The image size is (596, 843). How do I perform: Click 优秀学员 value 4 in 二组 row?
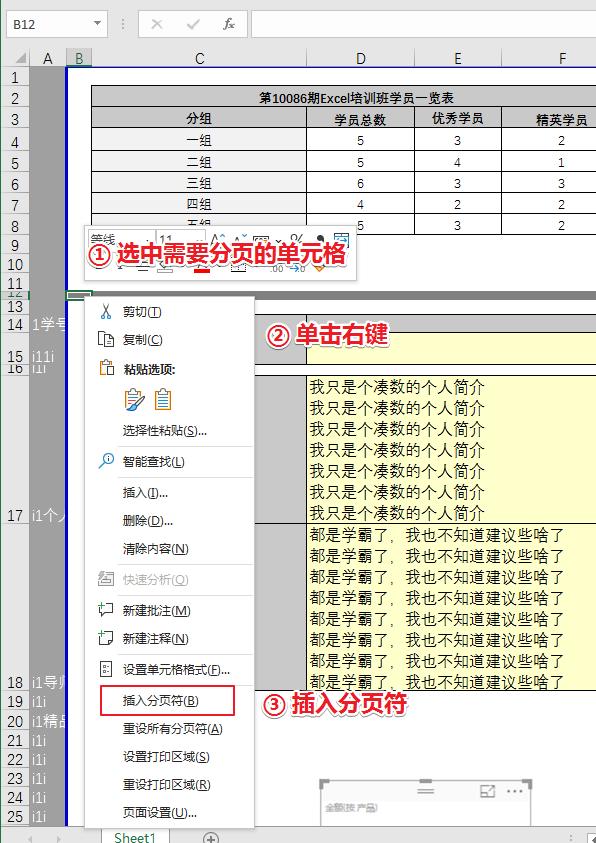(457, 162)
